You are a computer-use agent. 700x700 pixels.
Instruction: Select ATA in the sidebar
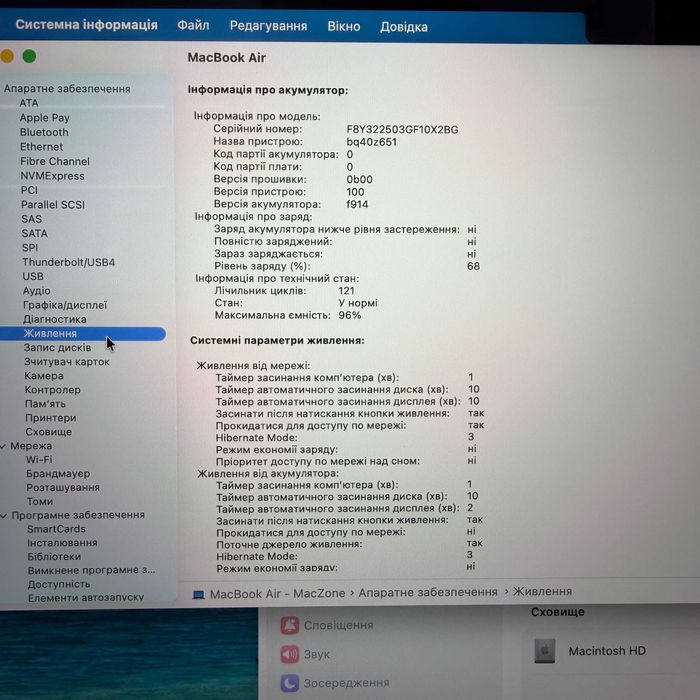tap(29, 103)
